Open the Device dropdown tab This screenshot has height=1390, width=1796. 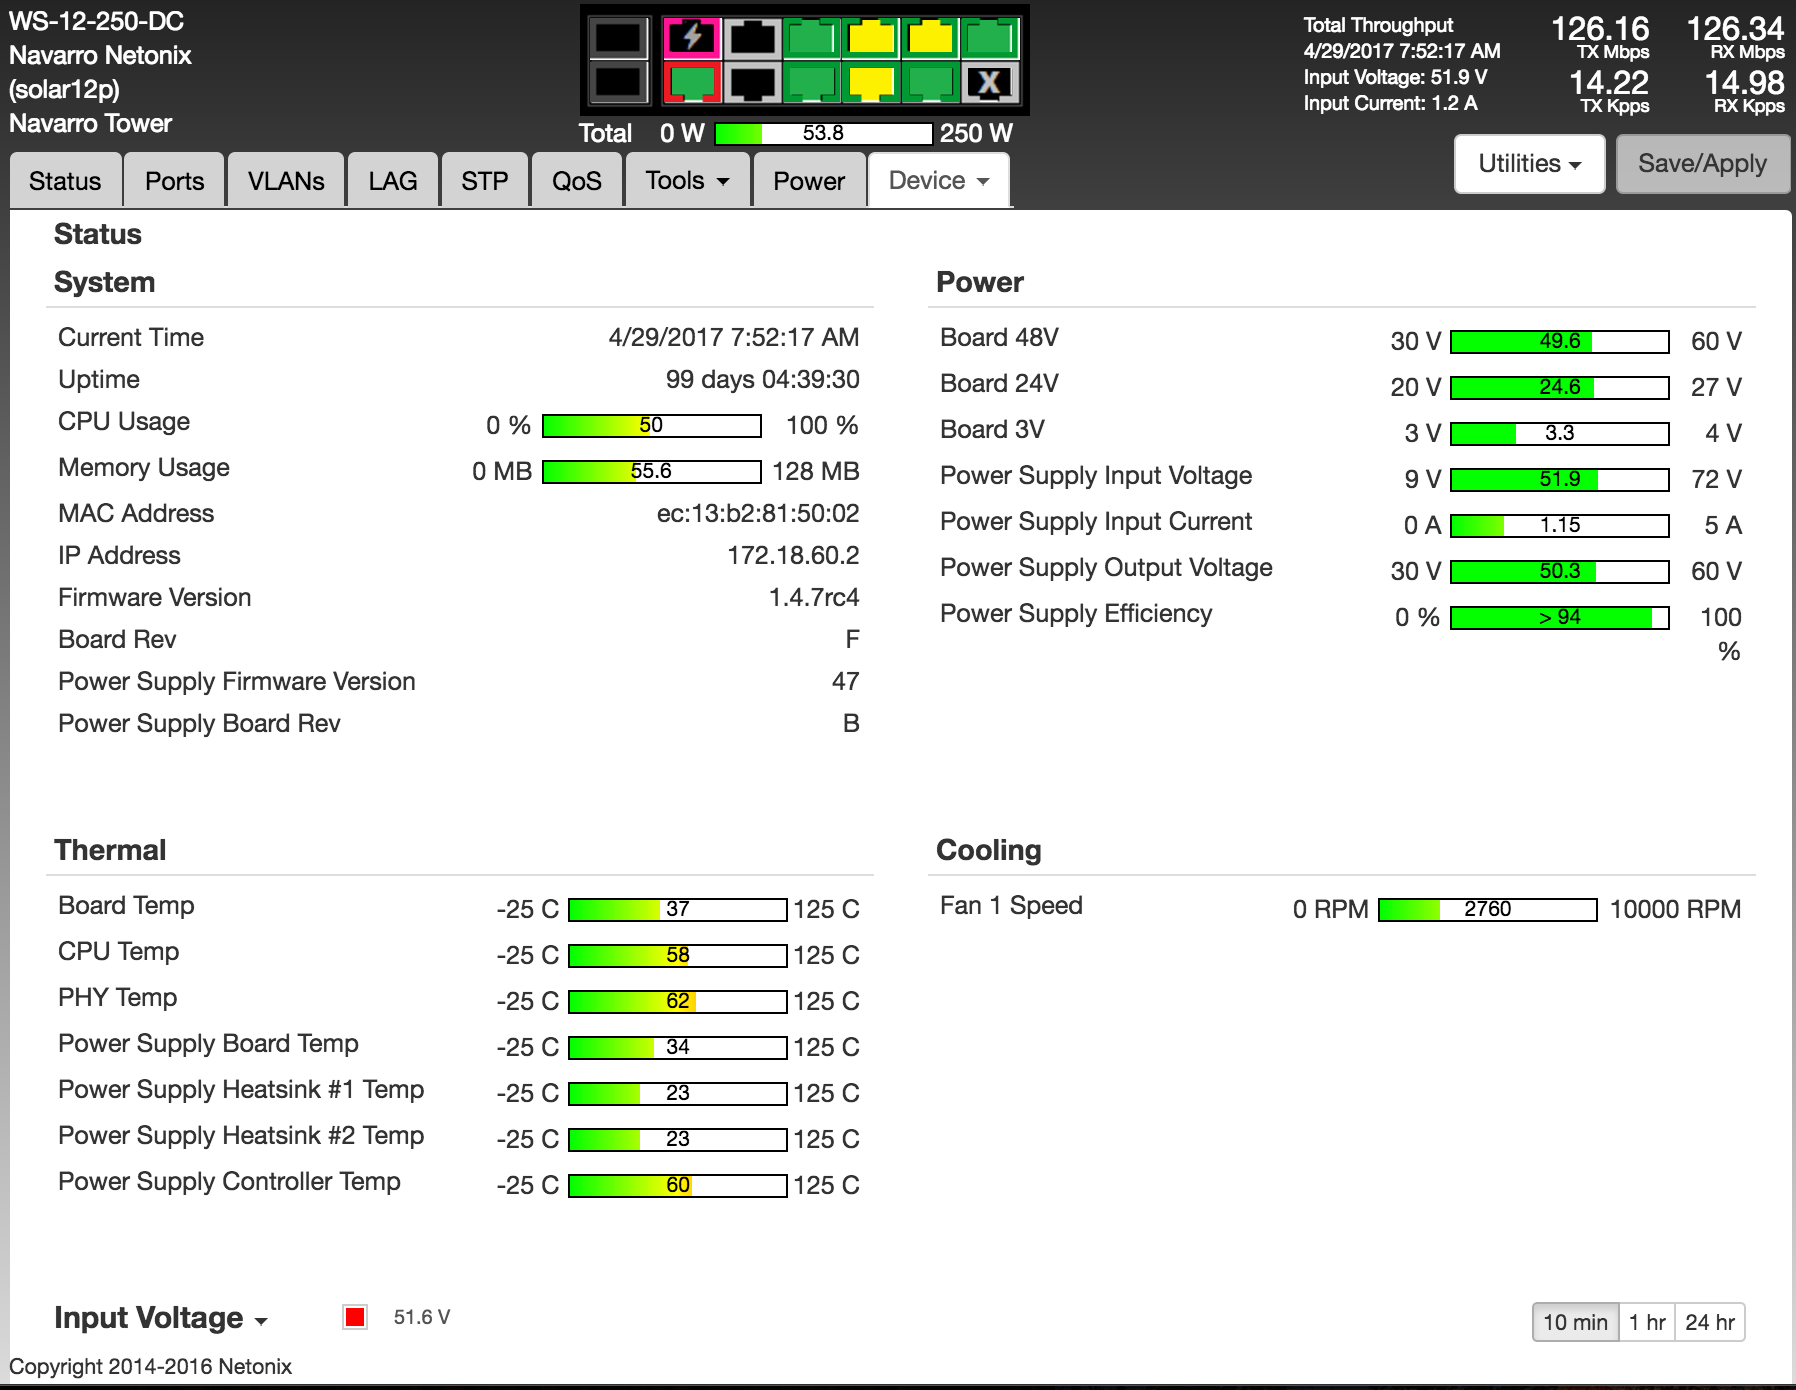[x=938, y=181]
